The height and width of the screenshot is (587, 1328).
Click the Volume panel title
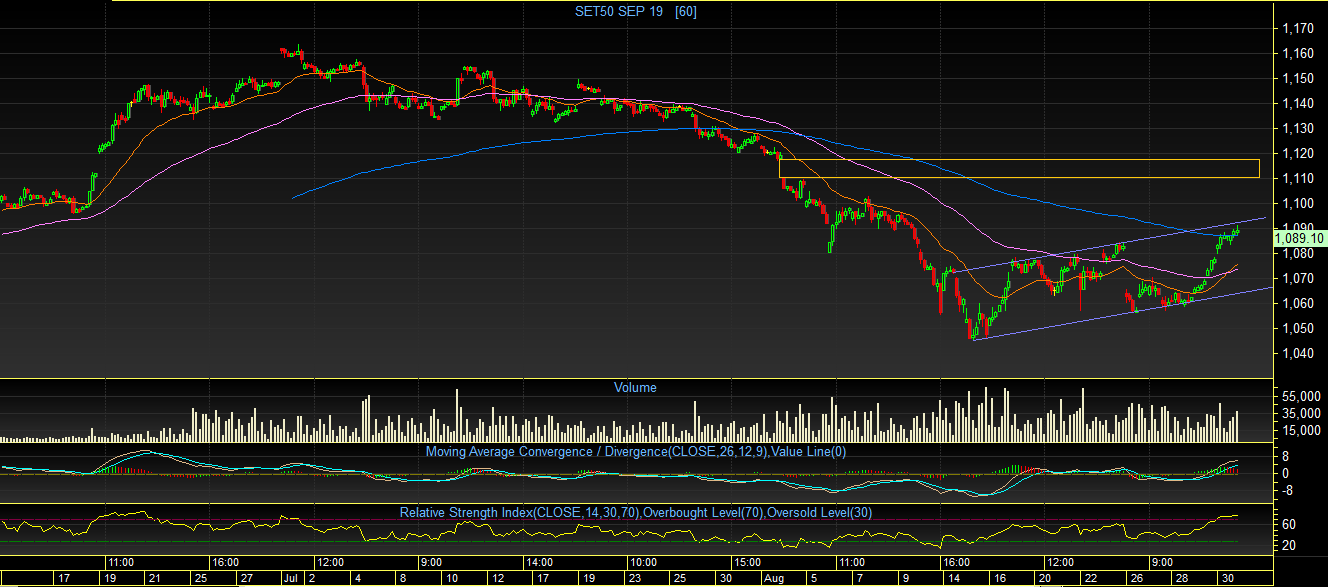[x=635, y=387]
